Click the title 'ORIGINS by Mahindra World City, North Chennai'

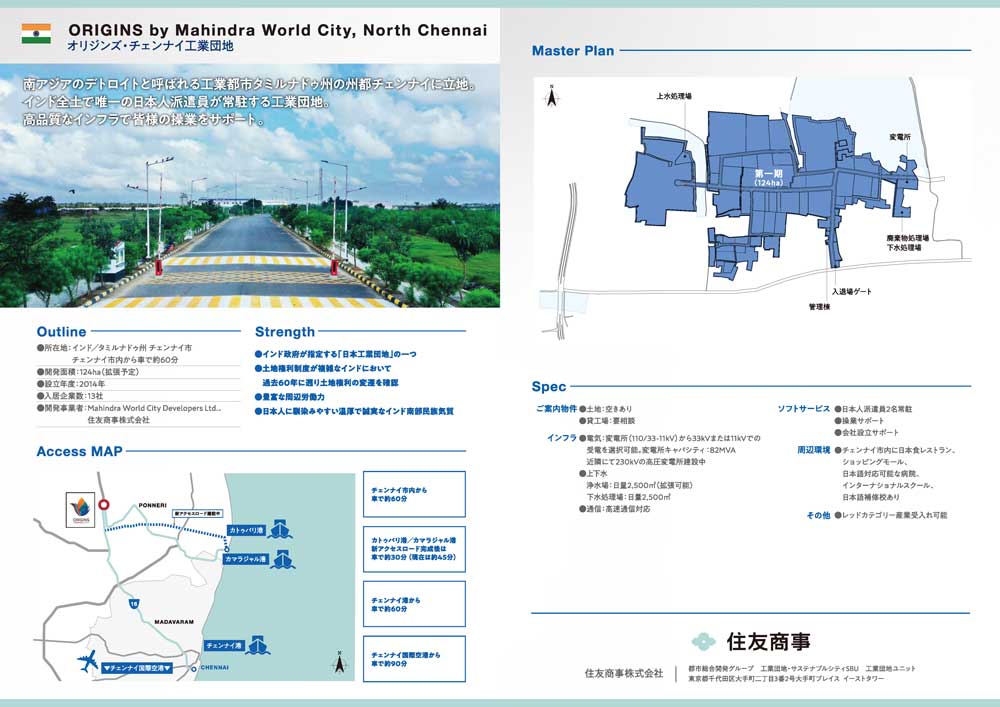coord(277,30)
